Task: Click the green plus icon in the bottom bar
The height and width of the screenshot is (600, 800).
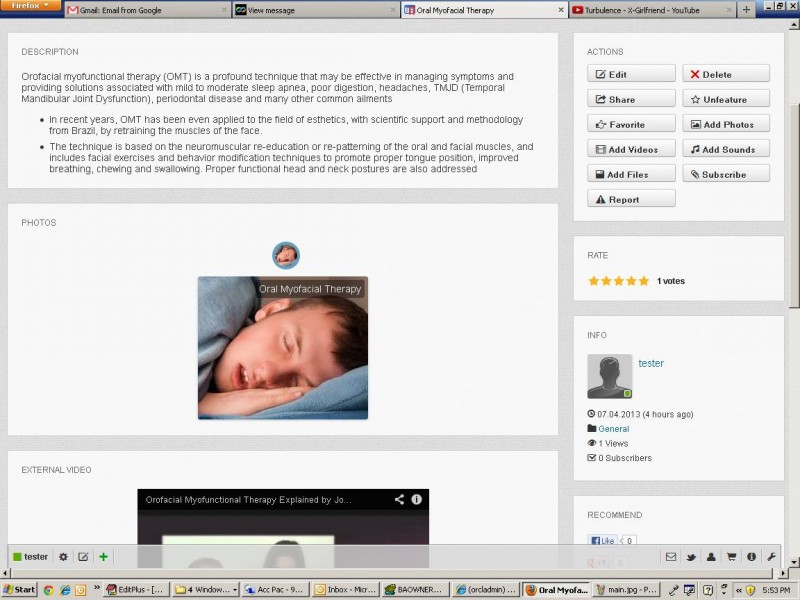Action: [104, 557]
